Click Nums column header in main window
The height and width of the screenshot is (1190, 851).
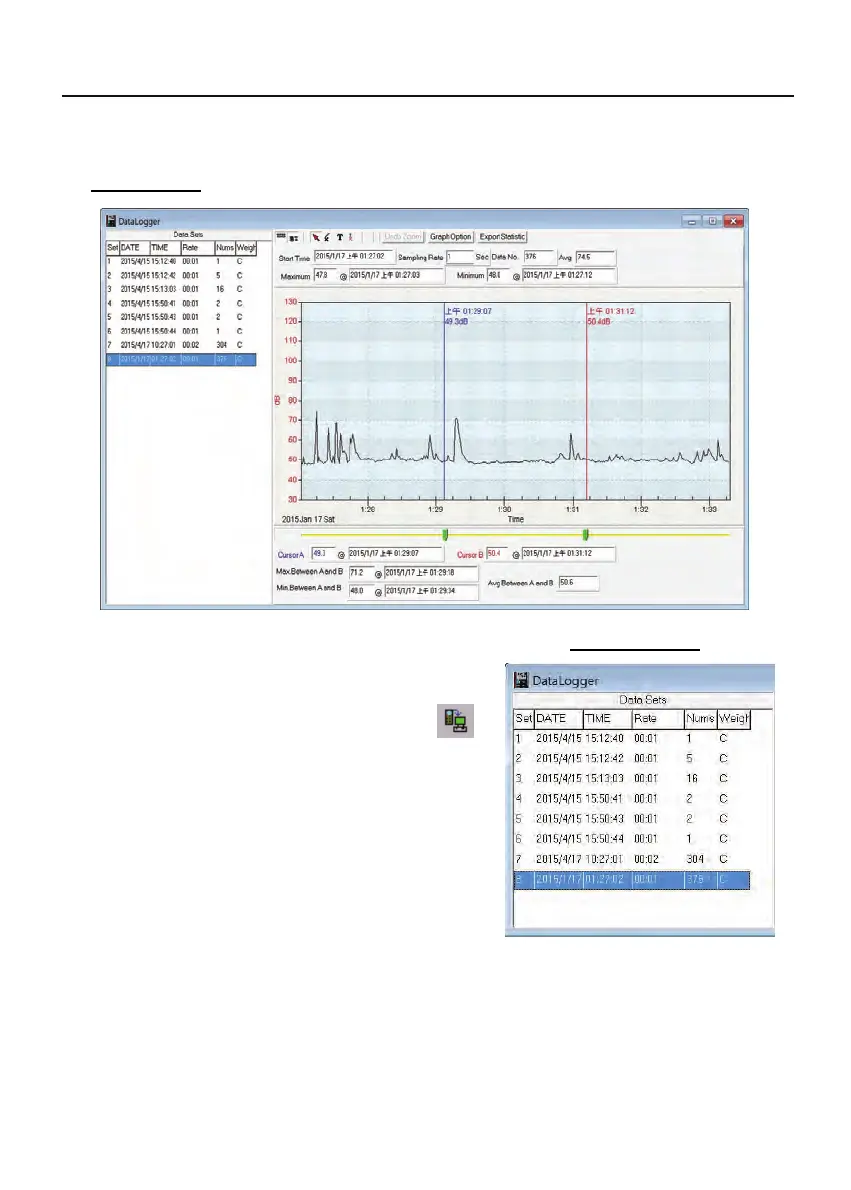point(225,247)
